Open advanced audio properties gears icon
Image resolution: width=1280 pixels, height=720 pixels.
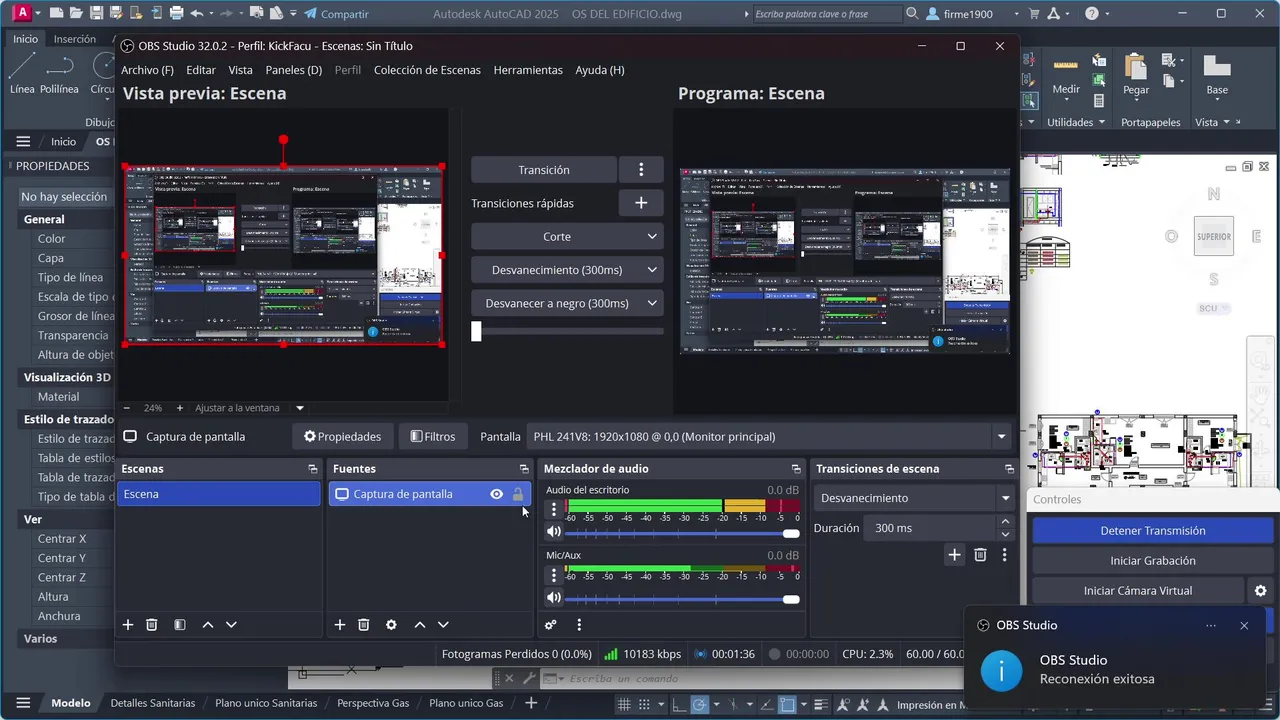coord(551,625)
